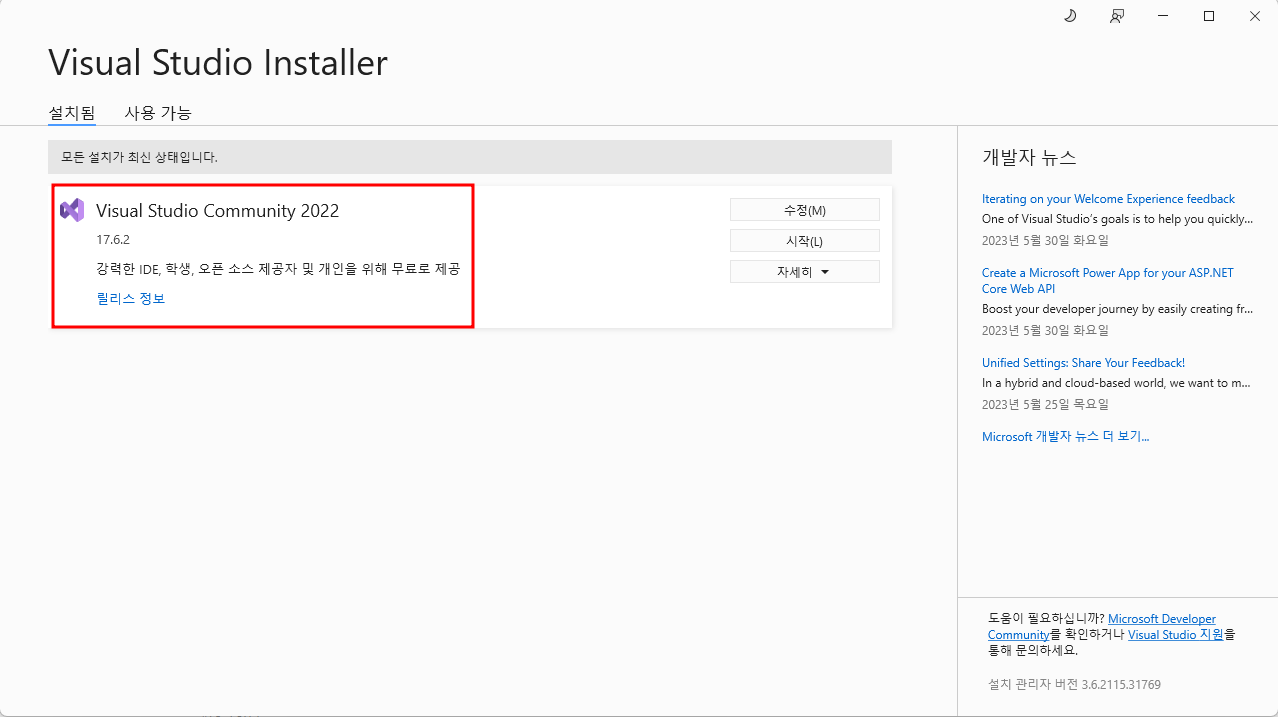The width and height of the screenshot is (1278, 717).
Task: Expand the 자세히 dropdown
Action: [805, 272]
